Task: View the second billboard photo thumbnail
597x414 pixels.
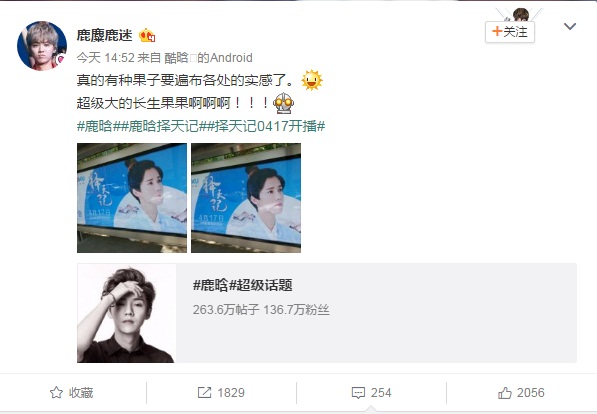Action: [246, 198]
